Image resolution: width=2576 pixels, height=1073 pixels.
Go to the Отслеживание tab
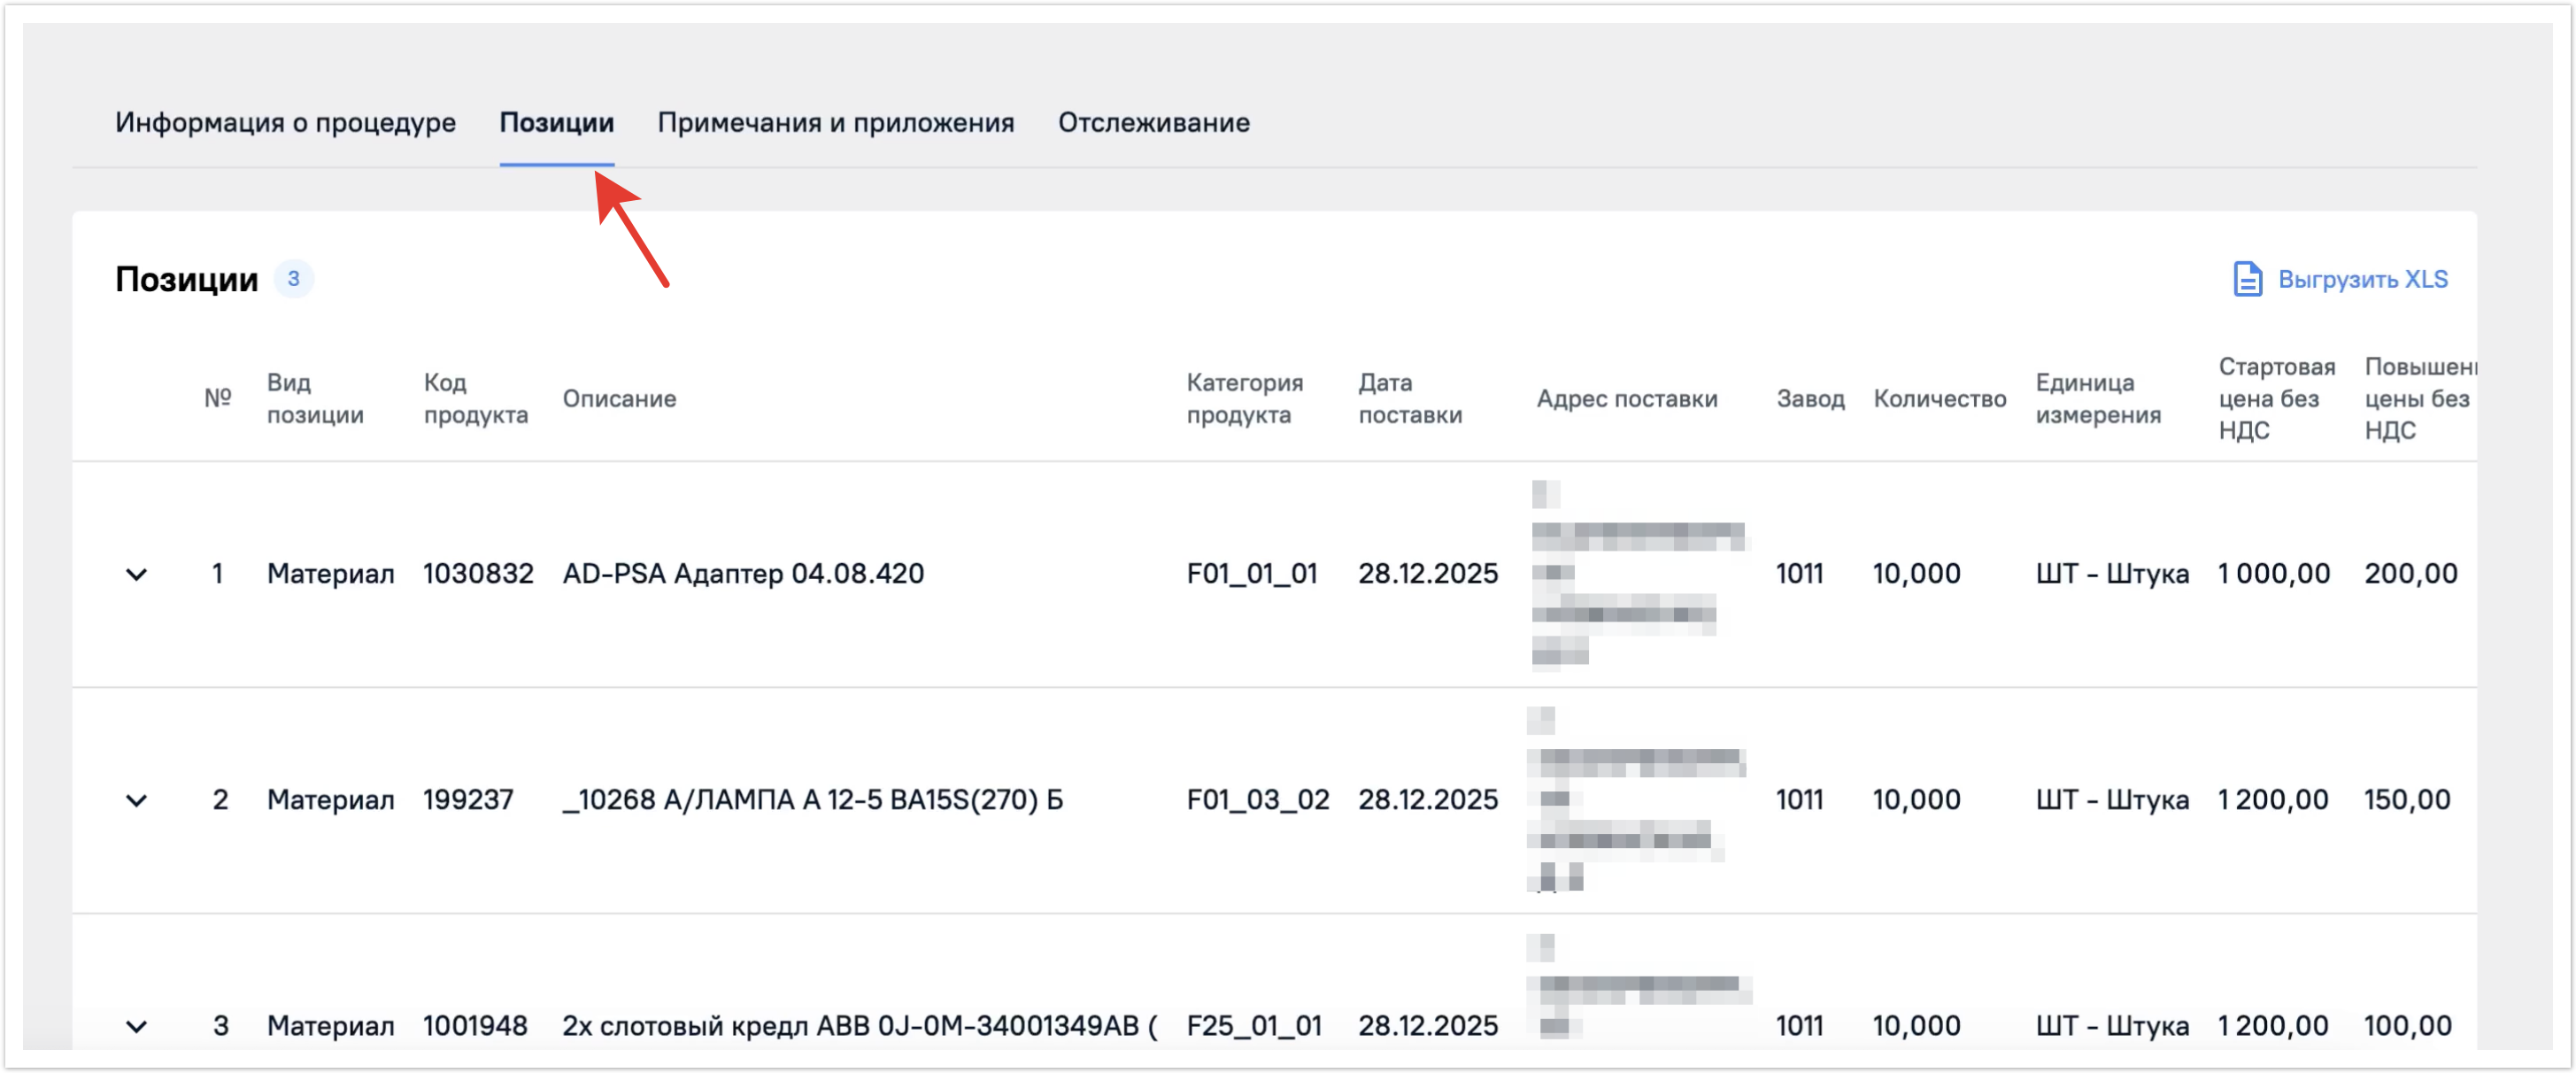coord(1153,122)
